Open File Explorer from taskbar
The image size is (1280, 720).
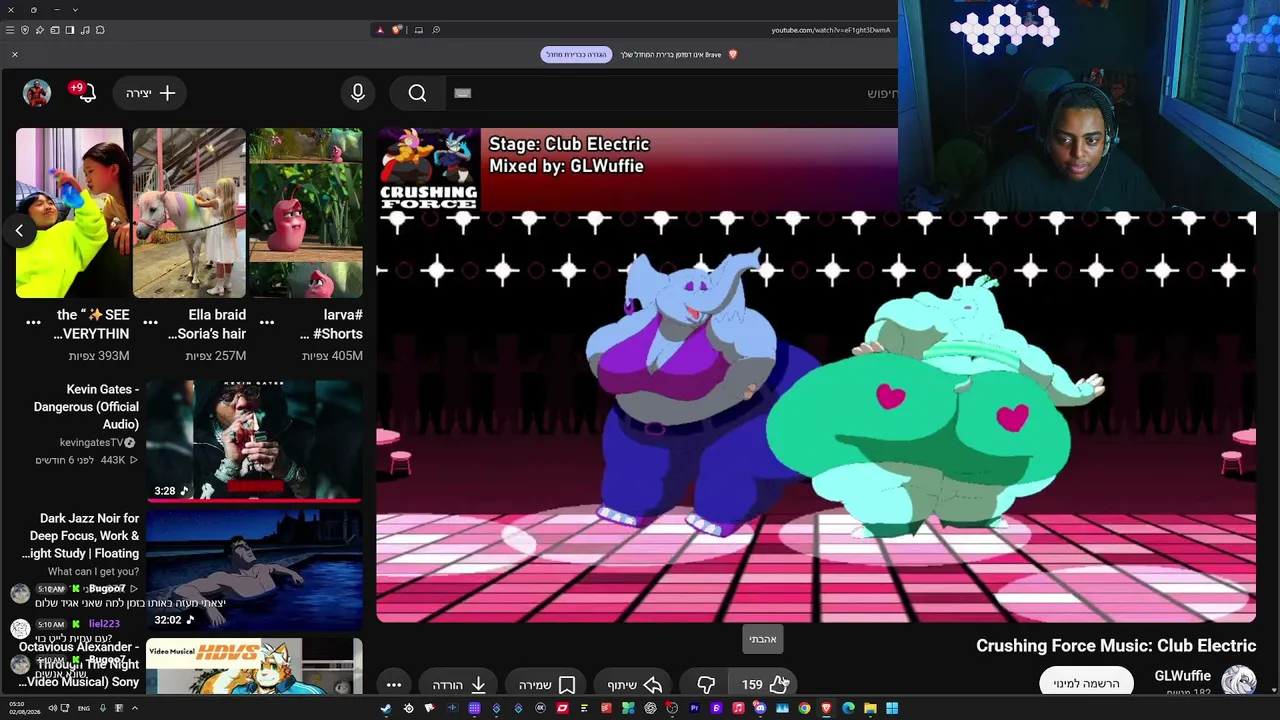pos(870,708)
